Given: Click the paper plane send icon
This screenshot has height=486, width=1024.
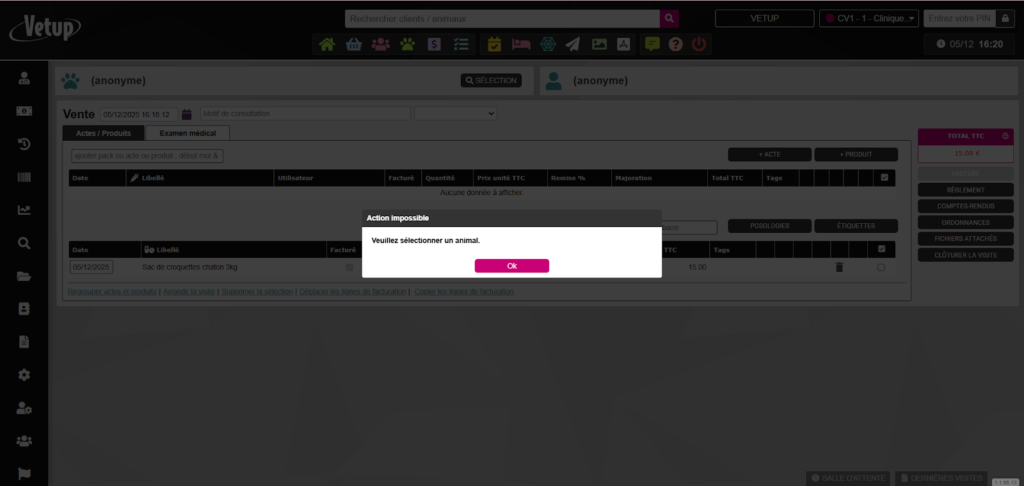Looking at the screenshot, I should tap(572, 44).
